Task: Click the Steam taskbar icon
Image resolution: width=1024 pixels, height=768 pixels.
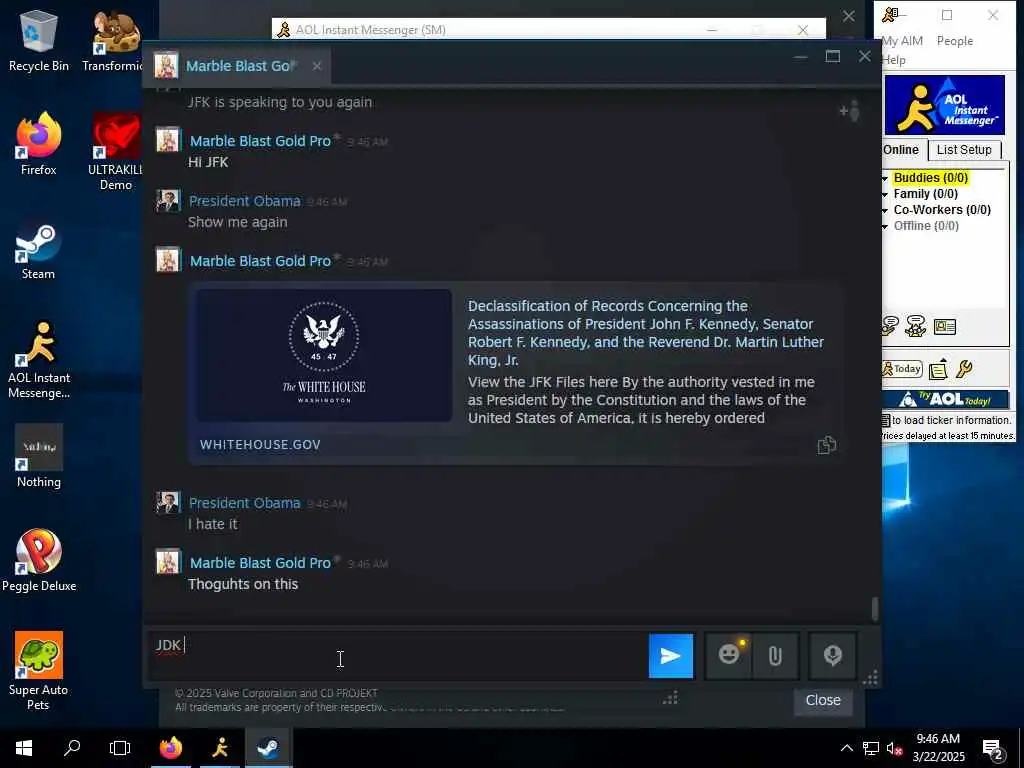Action: (268, 748)
